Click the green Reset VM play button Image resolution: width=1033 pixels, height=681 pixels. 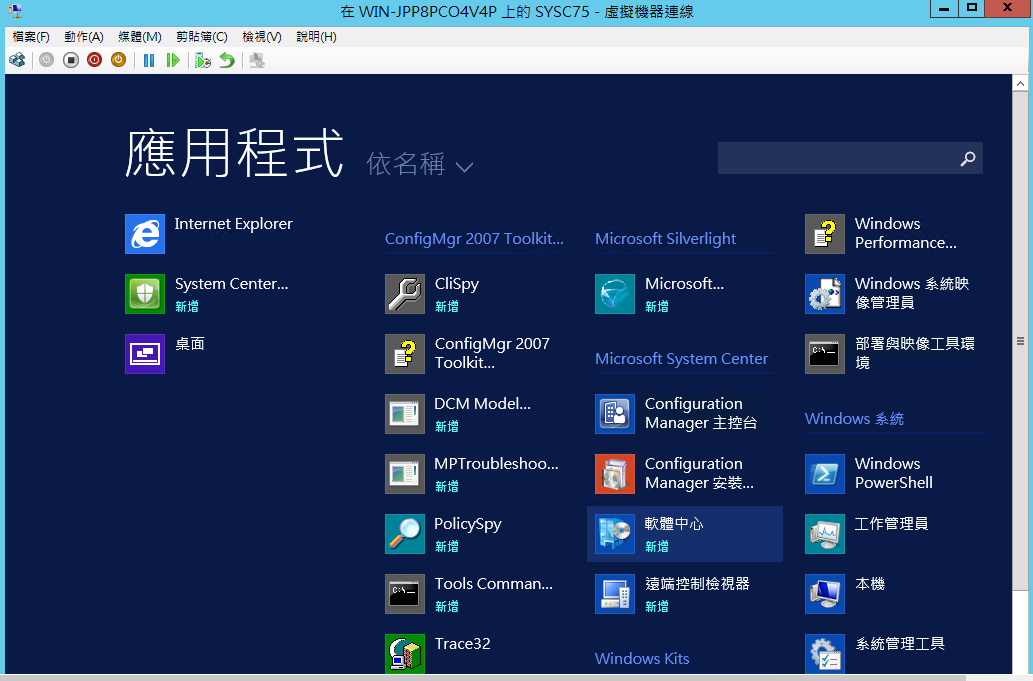[173, 61]
